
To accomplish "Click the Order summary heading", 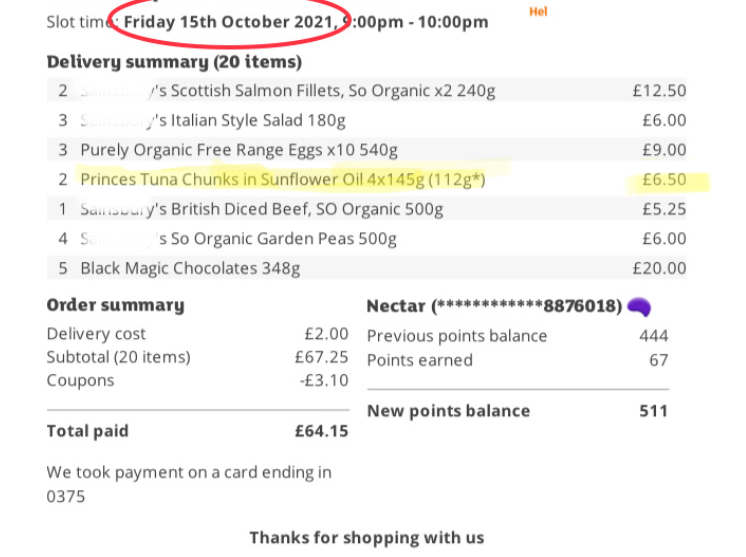I will (x=116, y=306).
